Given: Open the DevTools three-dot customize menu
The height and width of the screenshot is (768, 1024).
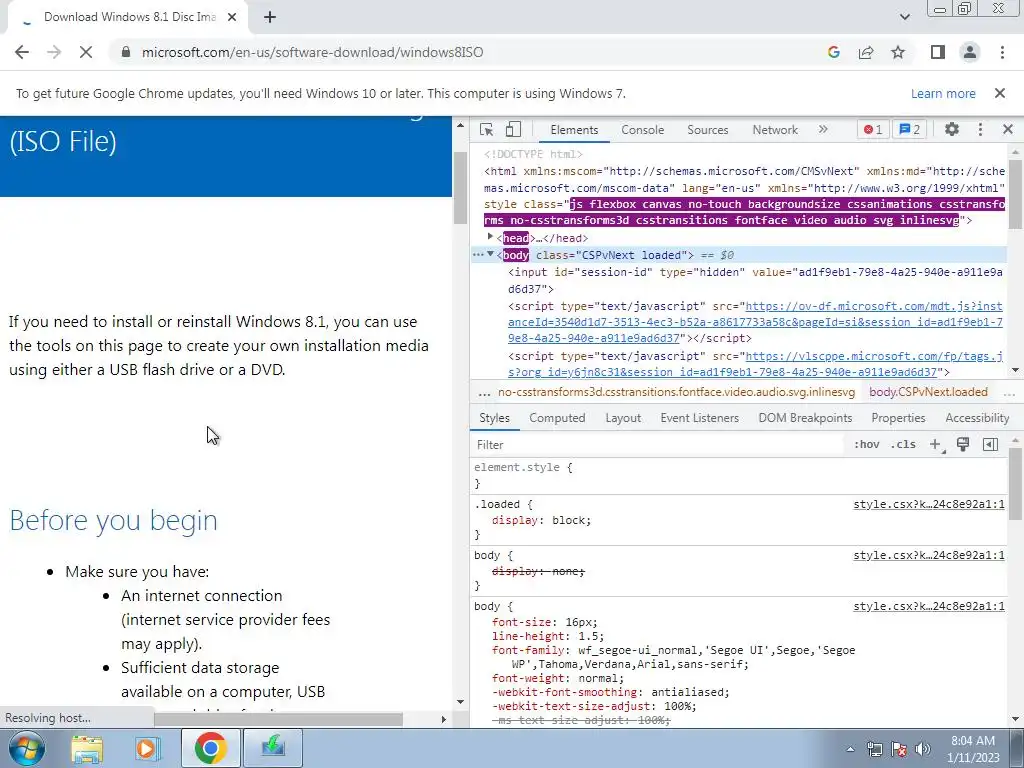Looking at the screenshot, I should click(x=980, y=129).
